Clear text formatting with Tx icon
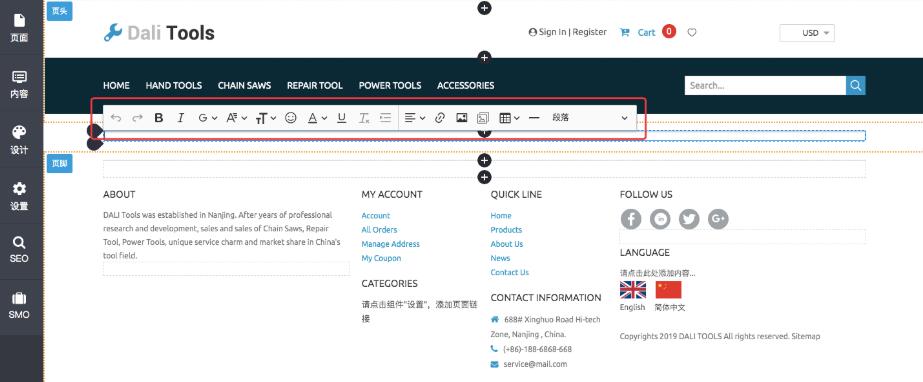The height and width of the screenshot is (382, 923). 364,118
